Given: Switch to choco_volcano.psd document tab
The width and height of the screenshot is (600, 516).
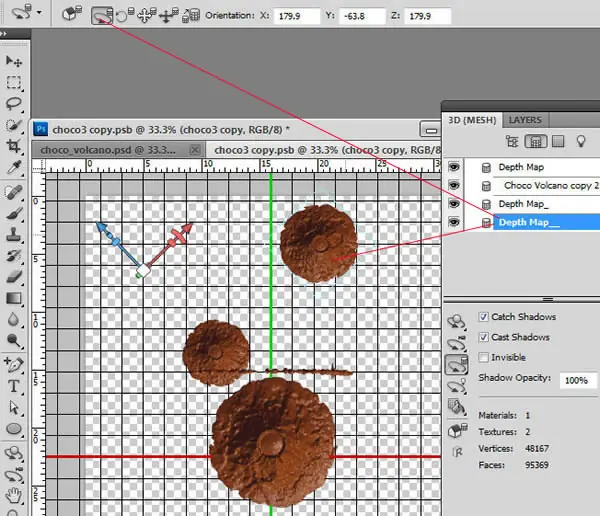Looking at the screenshot, I should click(x=108, y=150).
